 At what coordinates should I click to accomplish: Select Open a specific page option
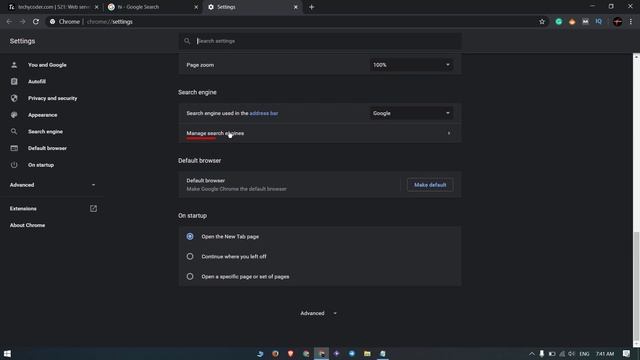190,276
